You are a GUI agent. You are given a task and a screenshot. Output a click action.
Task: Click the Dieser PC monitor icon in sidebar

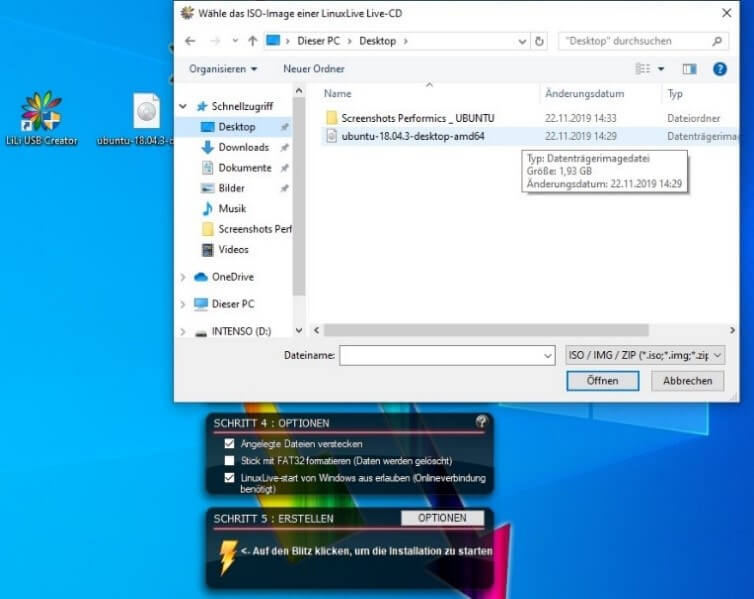pos(201,304)
